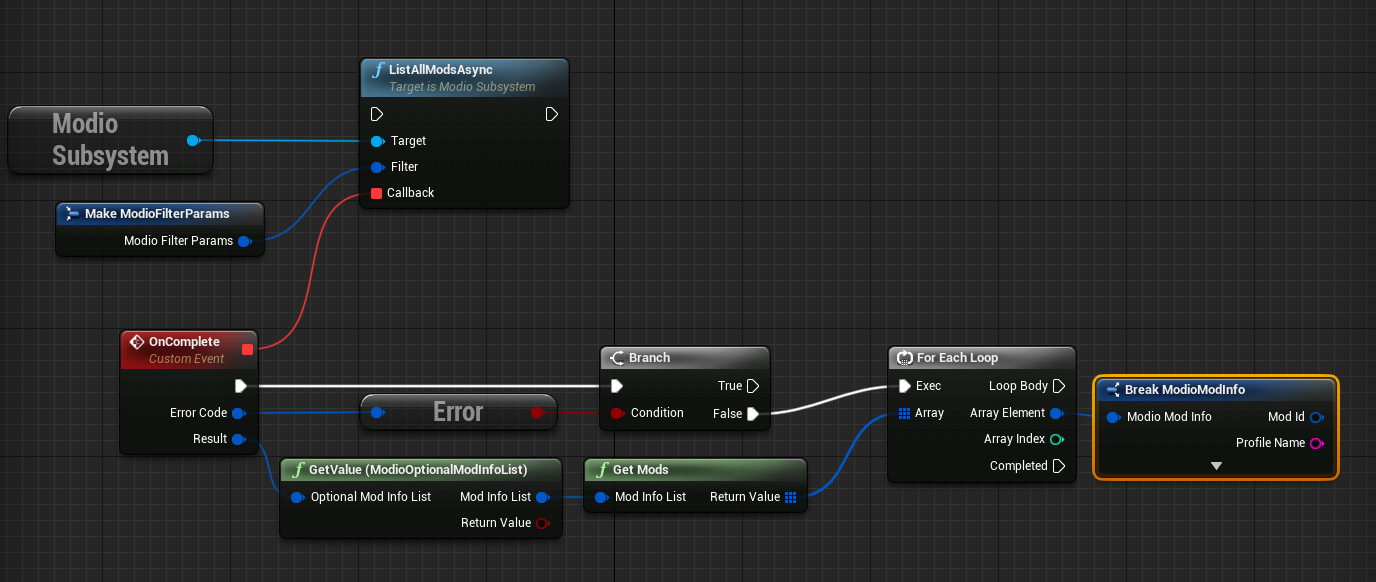Click the red Callback delegate pin
The height and width of the screenshot is (582, 1376).
click(x=377, y=193)
